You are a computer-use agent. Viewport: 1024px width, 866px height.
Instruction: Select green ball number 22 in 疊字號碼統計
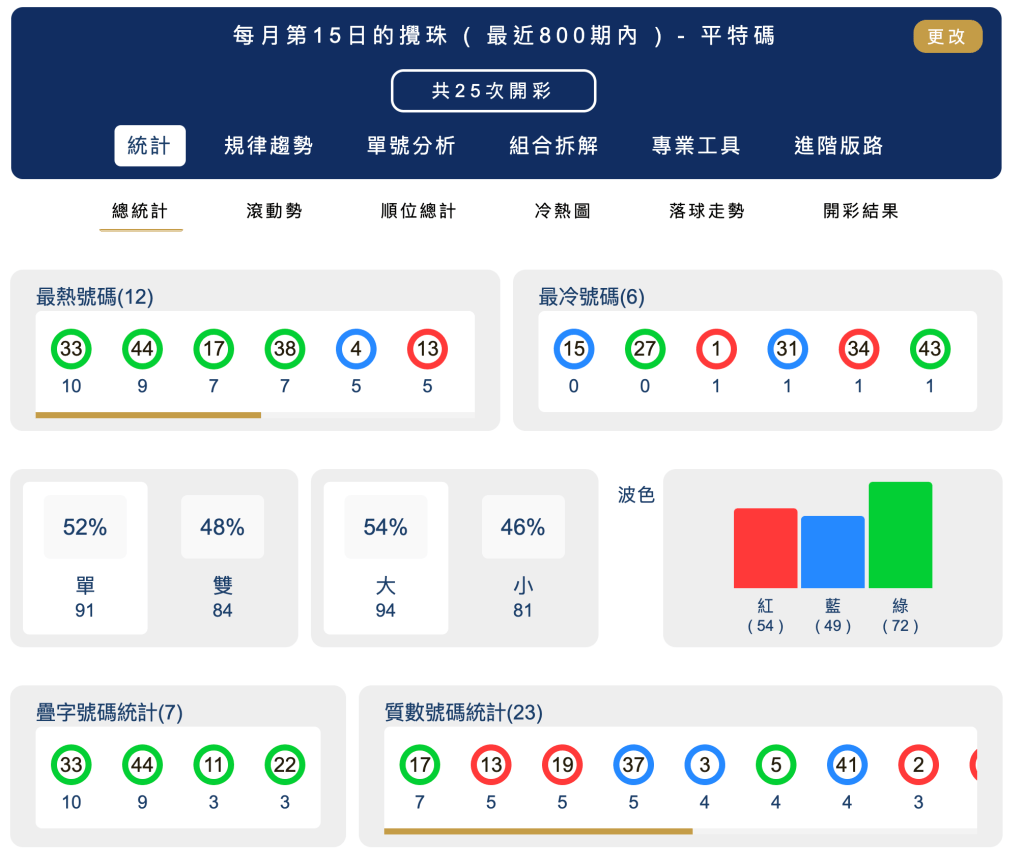pyautogui.click(x=285, y=766)
